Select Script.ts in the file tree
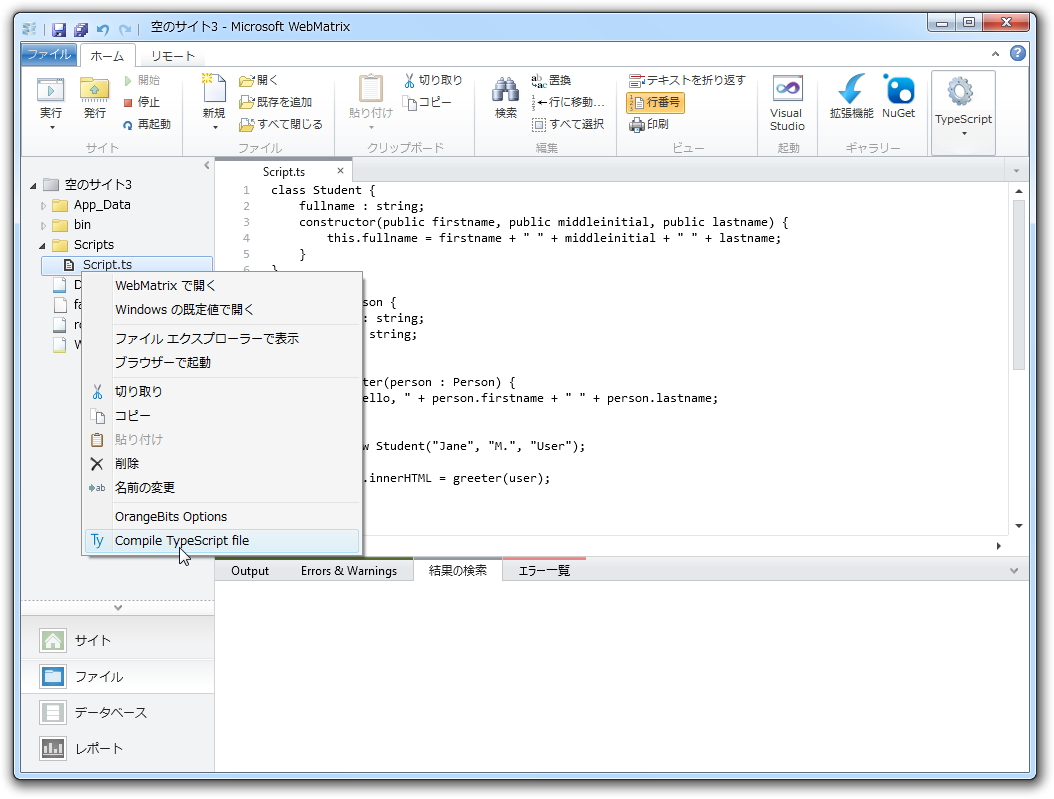The height and width of the screenshot is (799, 1054). [126, 265]
